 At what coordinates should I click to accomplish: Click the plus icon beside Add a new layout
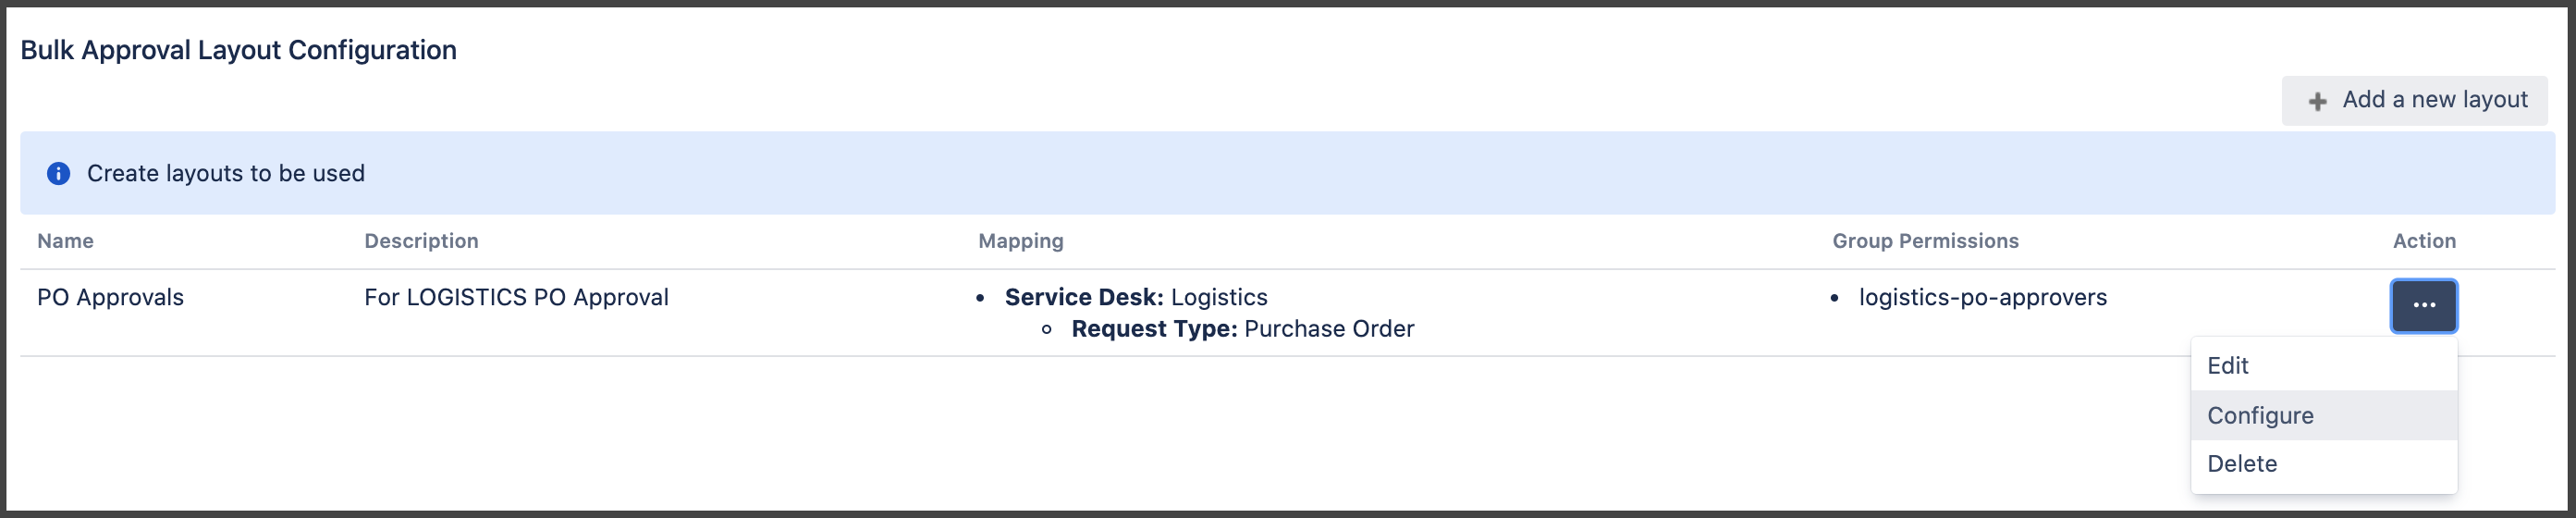pyautogui.click(x=2317, y=101)
